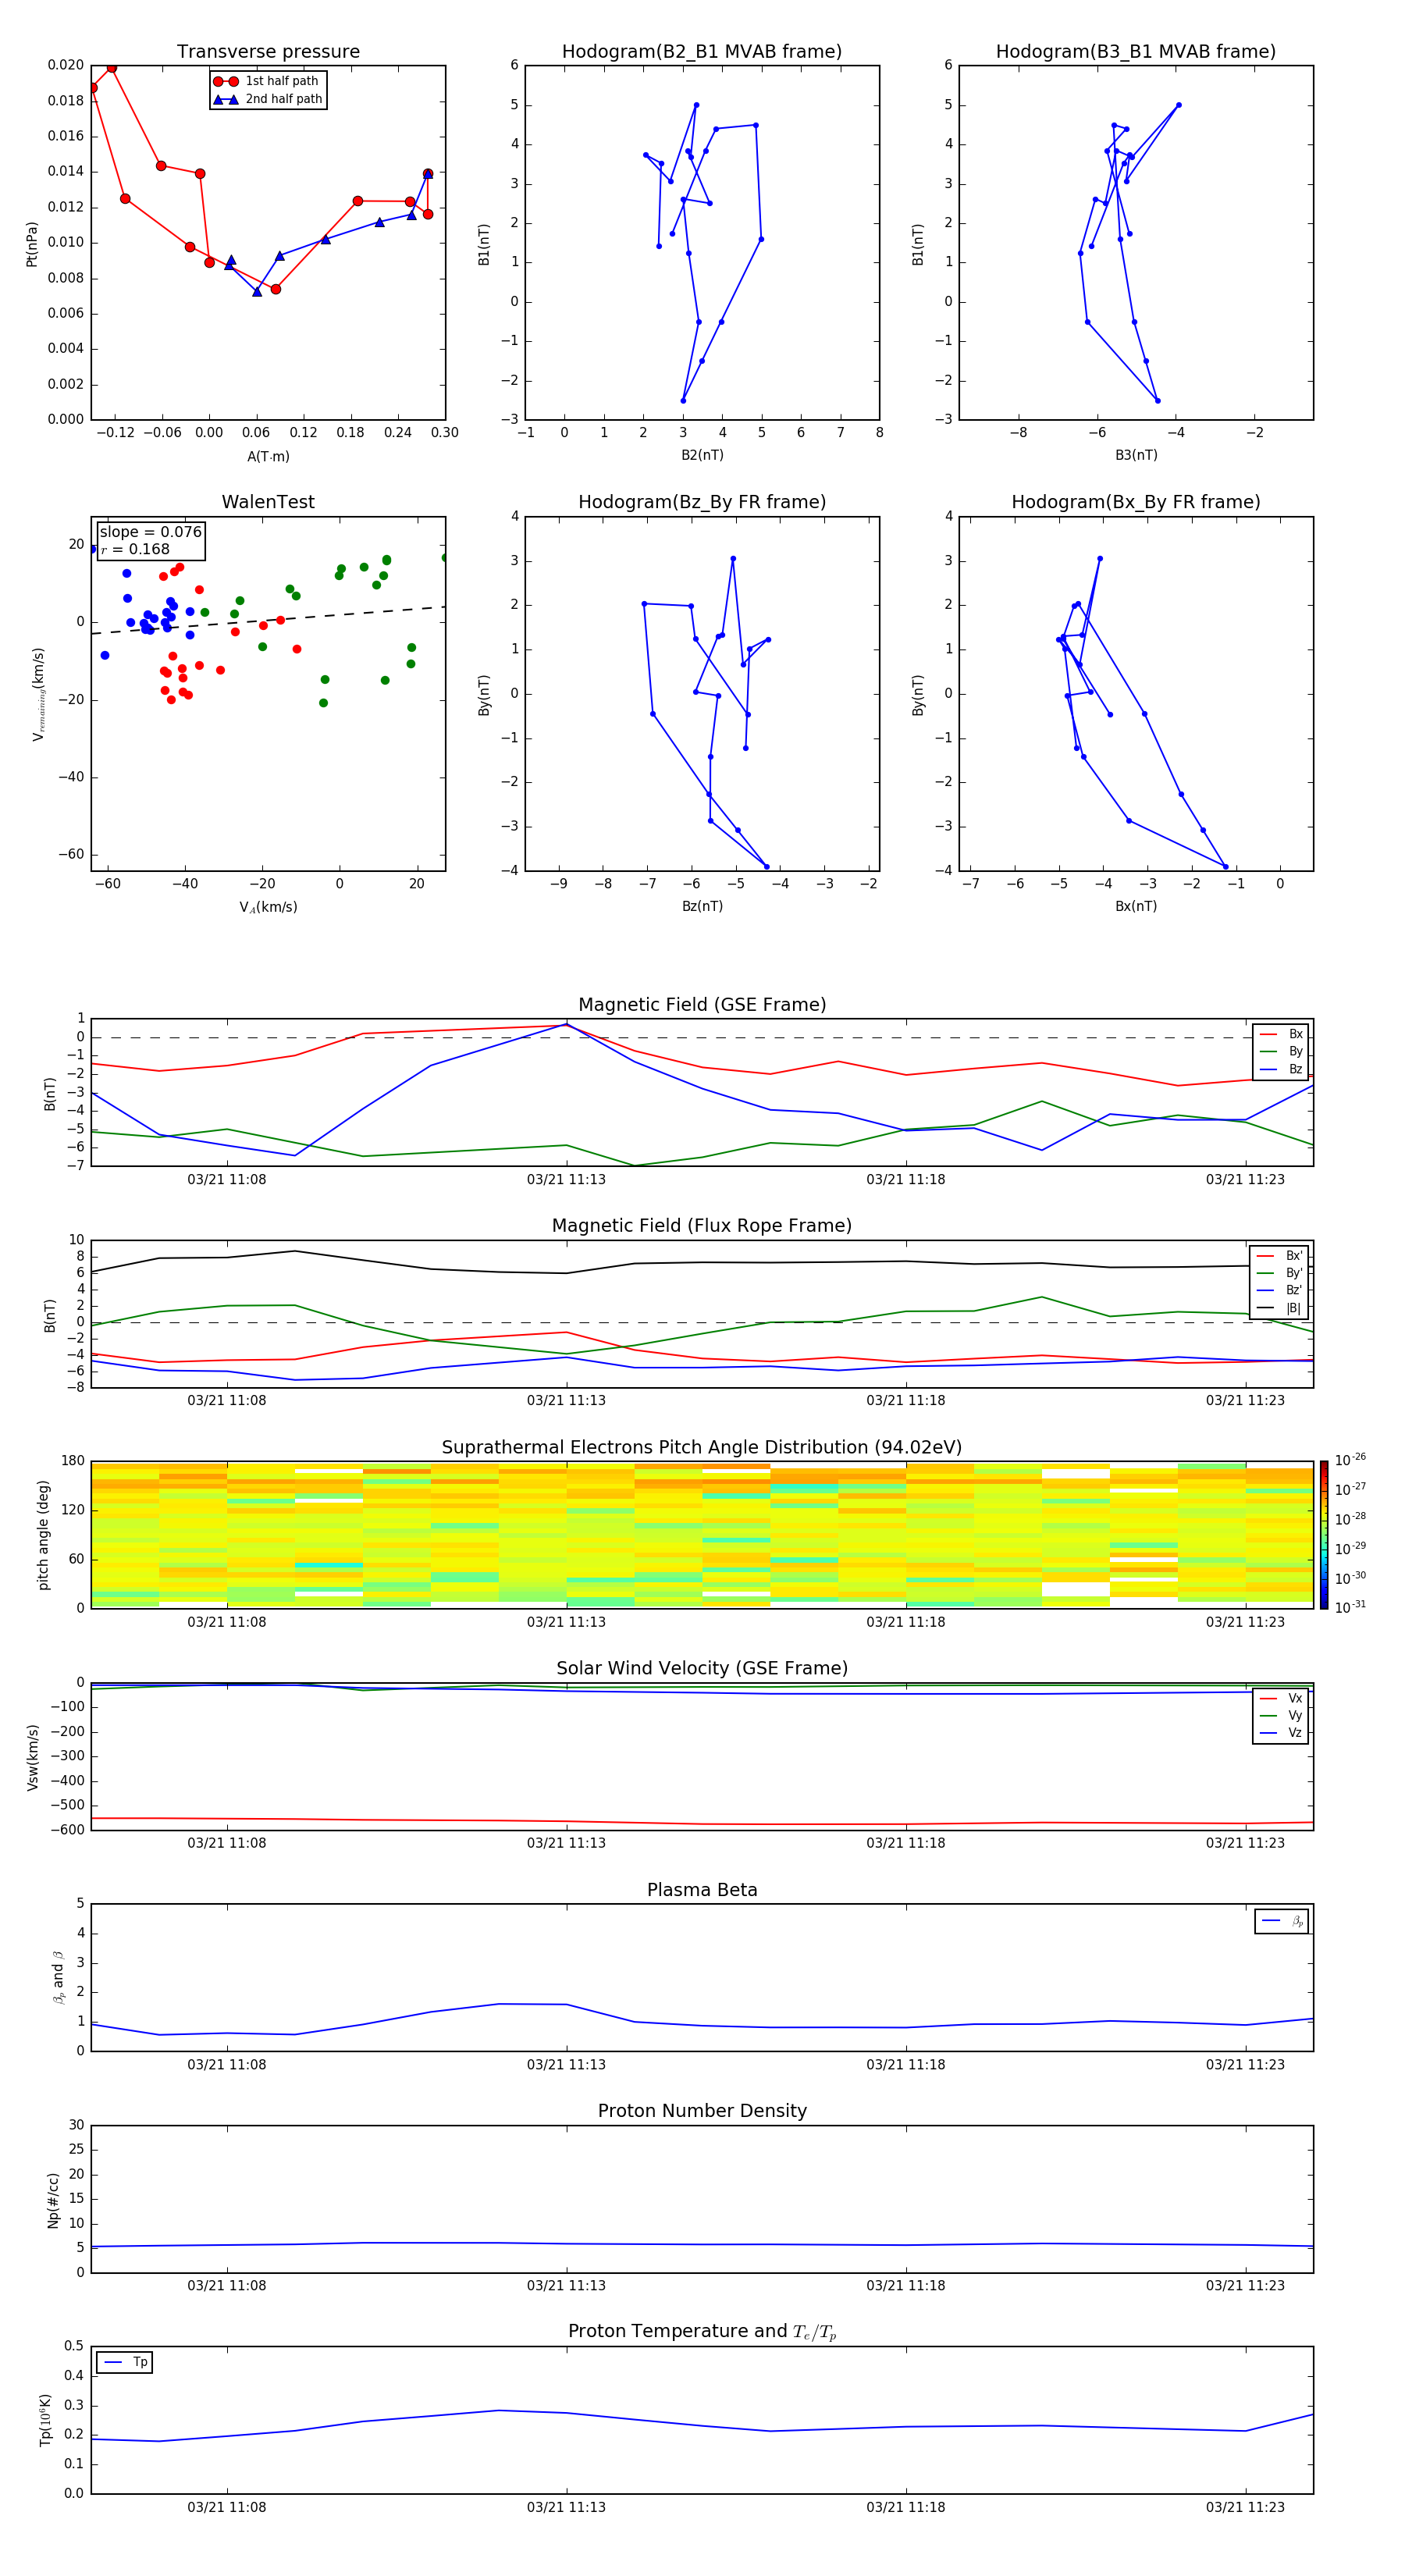Click the "Tp(10^6K)" y-axis label
Screen dimensions: 1405x2576
tap(45, 2421)
